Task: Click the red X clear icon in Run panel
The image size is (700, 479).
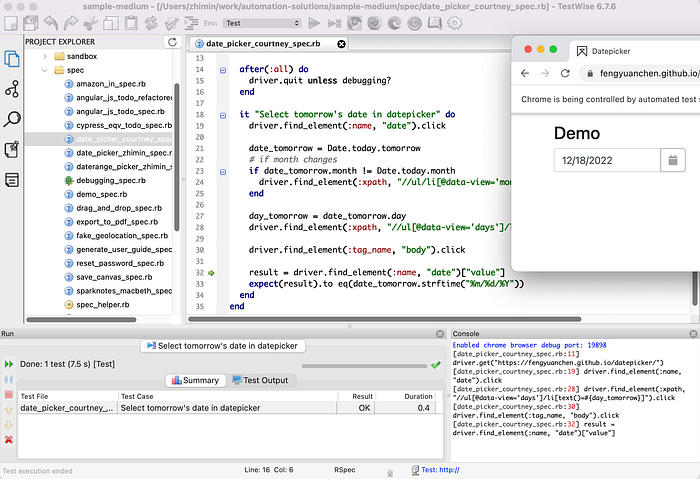Action: pos(8,440)
